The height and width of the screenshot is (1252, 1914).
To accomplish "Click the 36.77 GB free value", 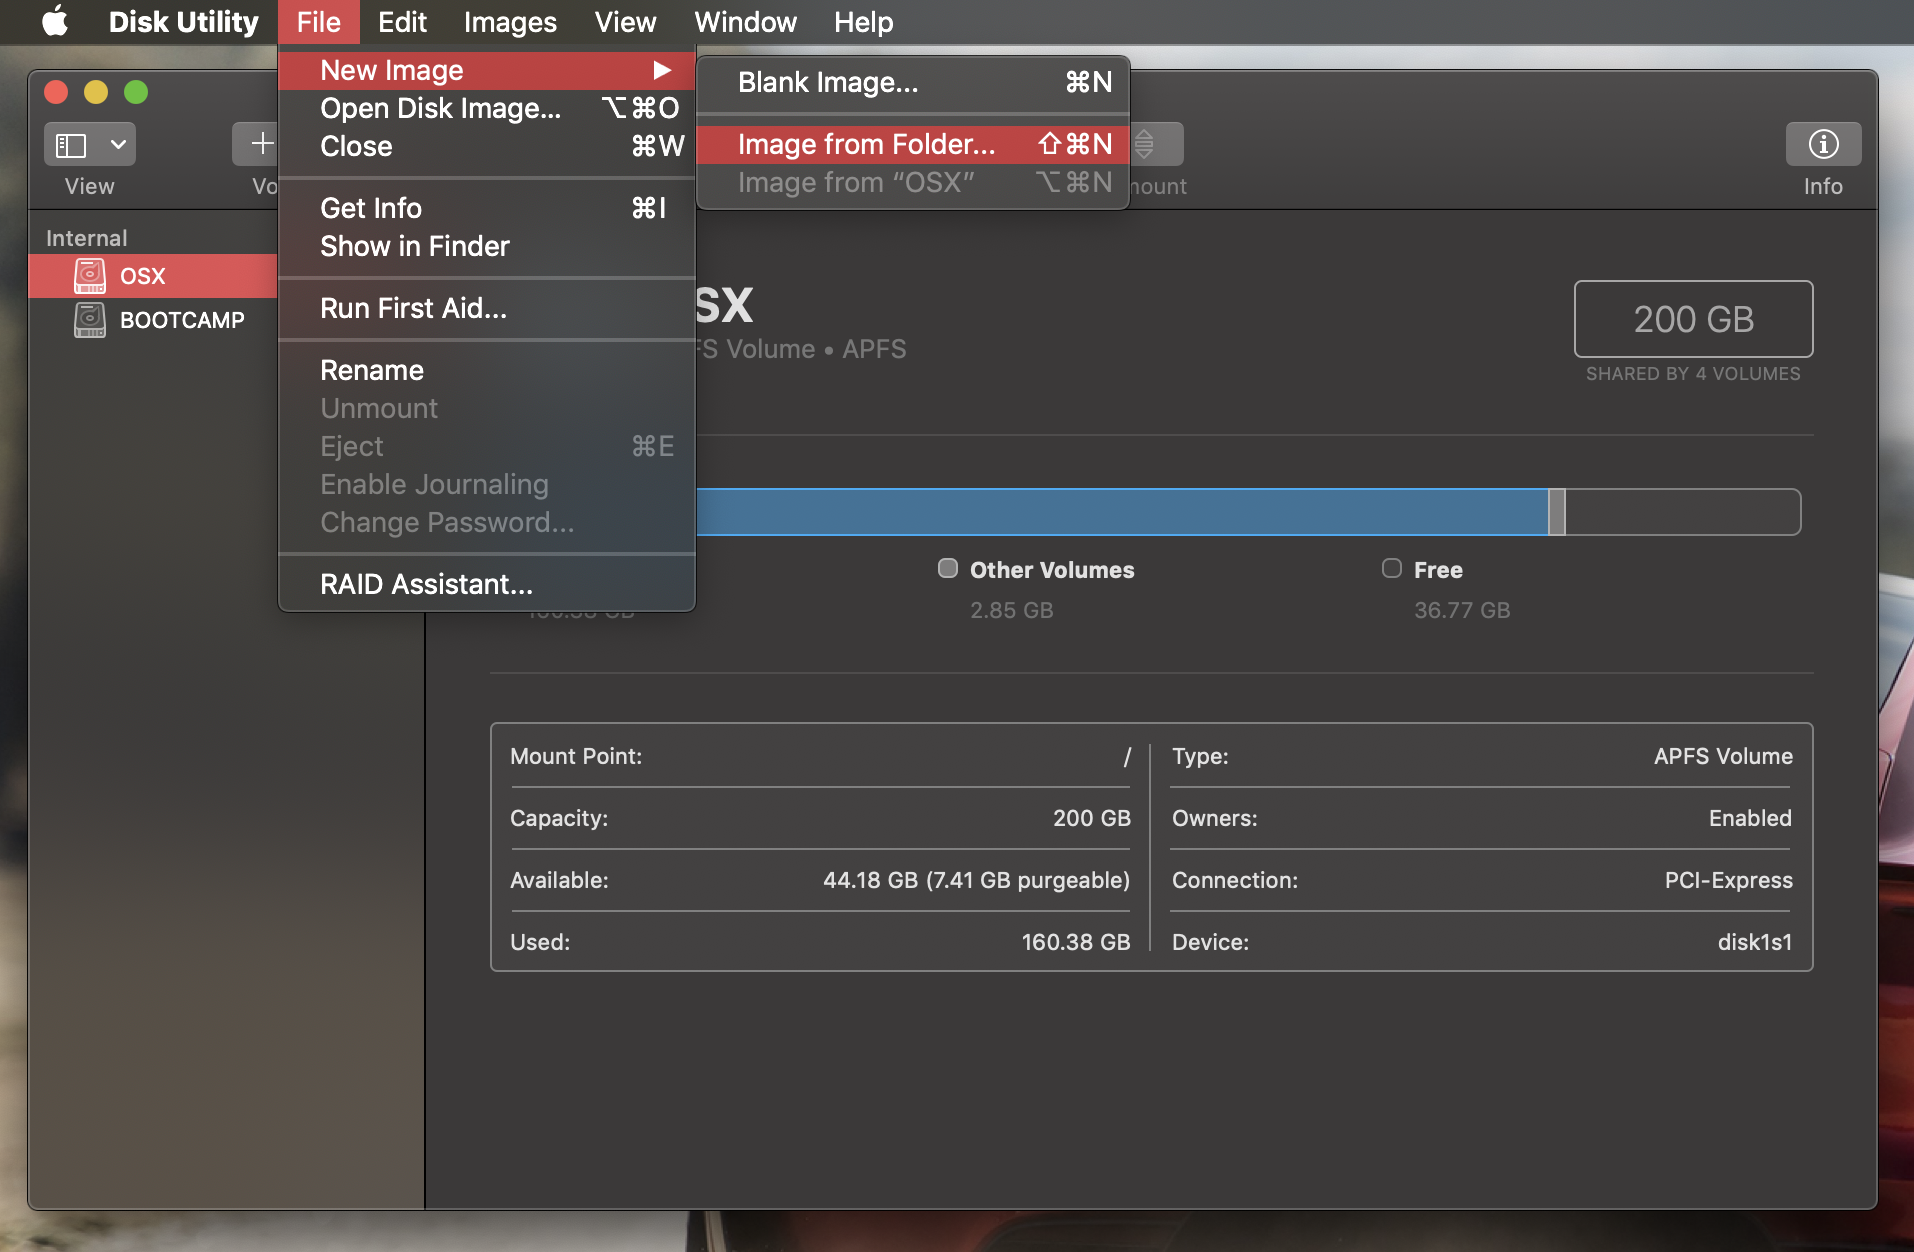I will tap(1462, 610).
